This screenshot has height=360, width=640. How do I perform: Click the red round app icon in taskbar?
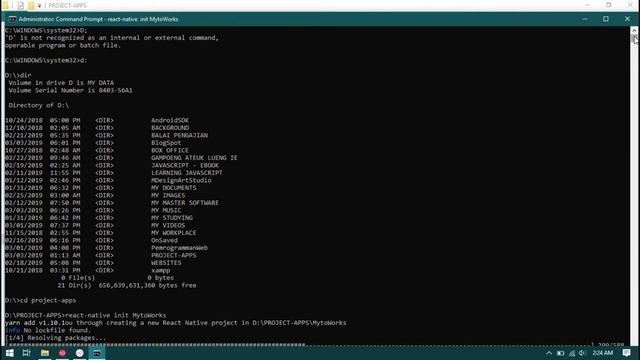(62, 353)
